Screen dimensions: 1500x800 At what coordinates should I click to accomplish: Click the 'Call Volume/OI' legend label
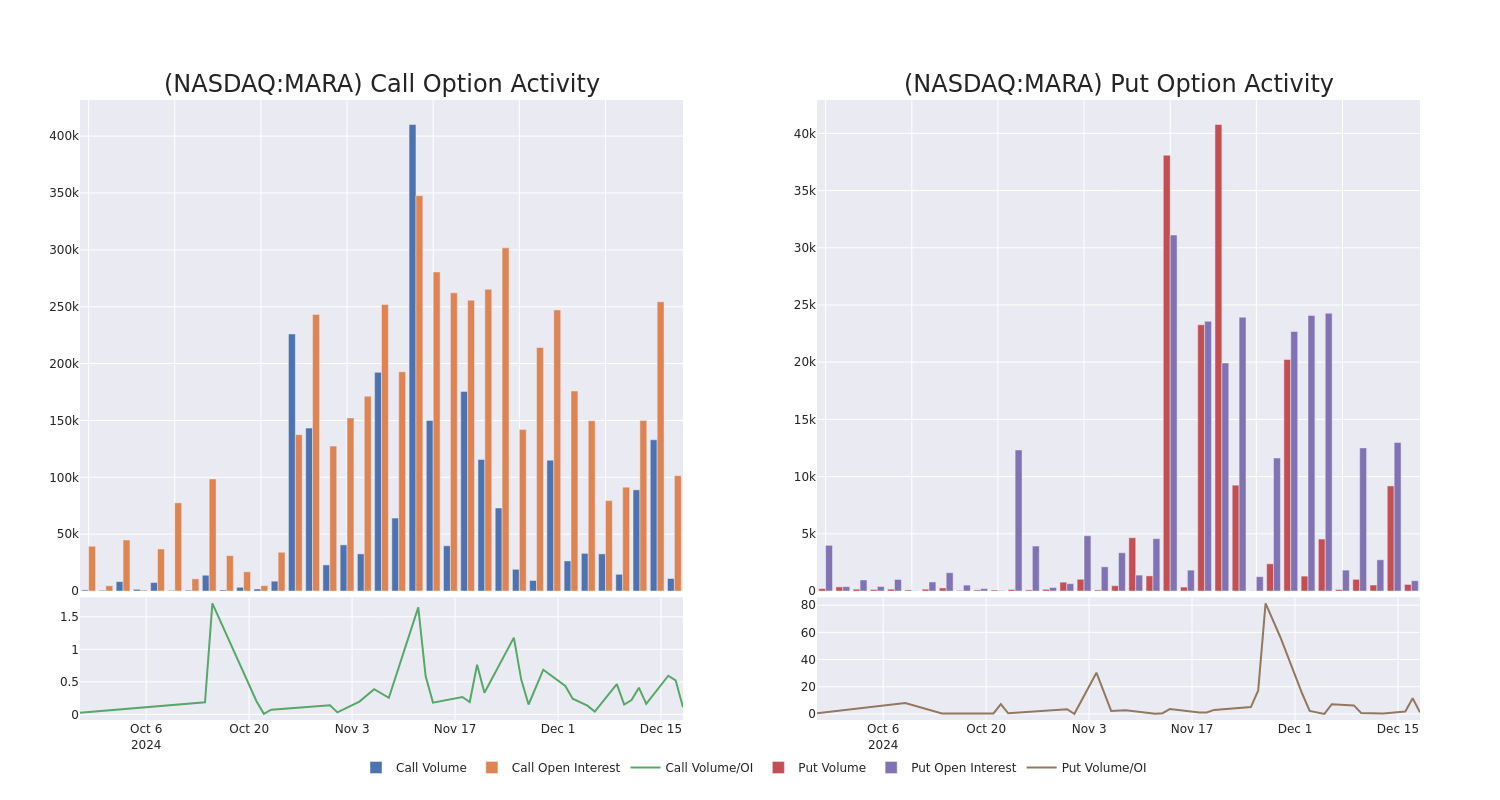(x=709, y=768)
